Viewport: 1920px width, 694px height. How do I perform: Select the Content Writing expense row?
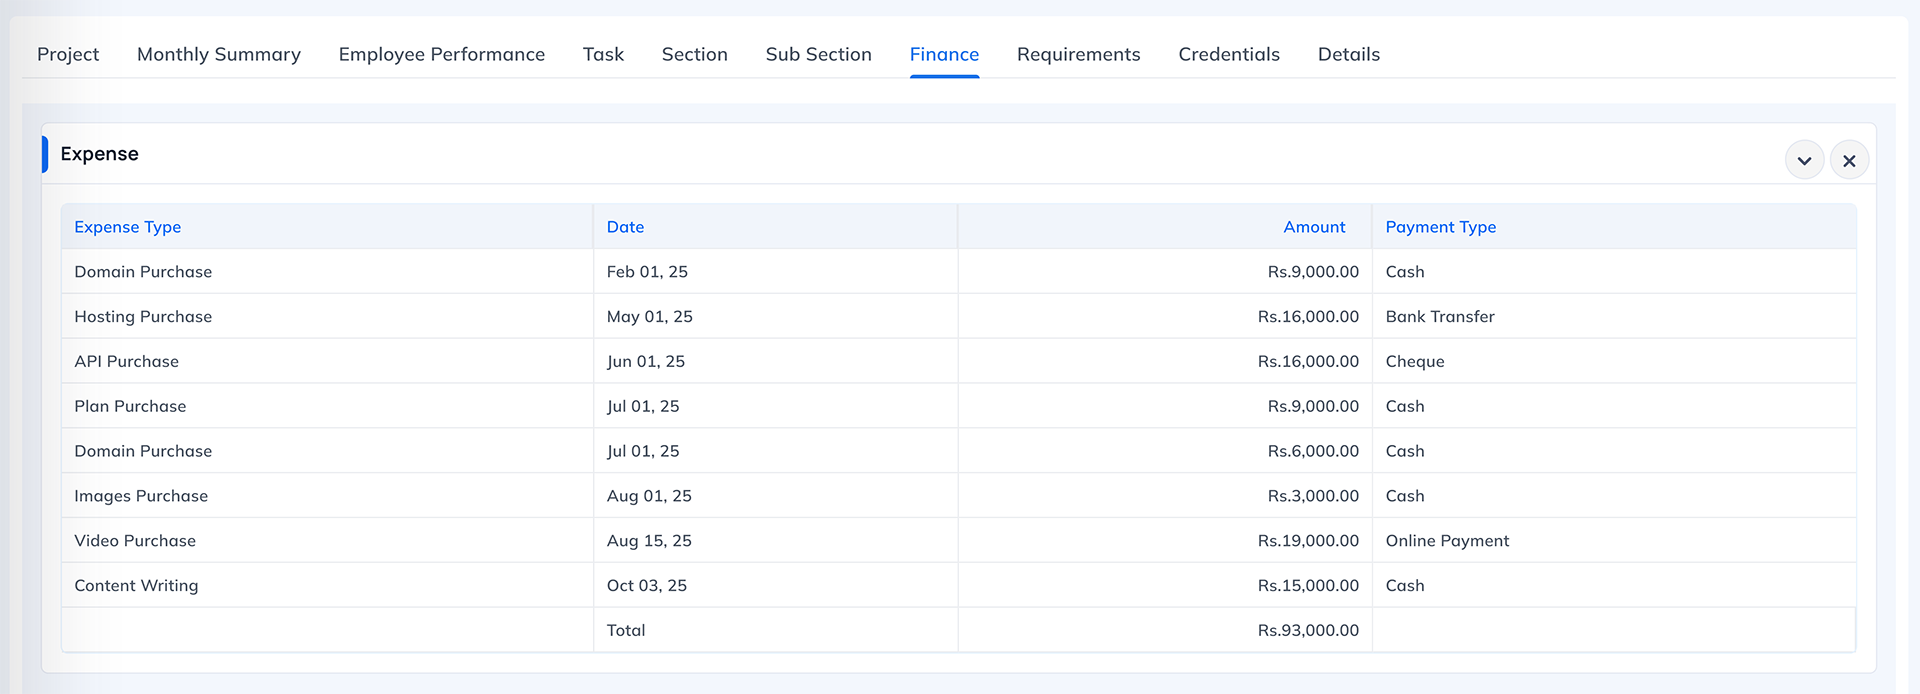[136, 585]
